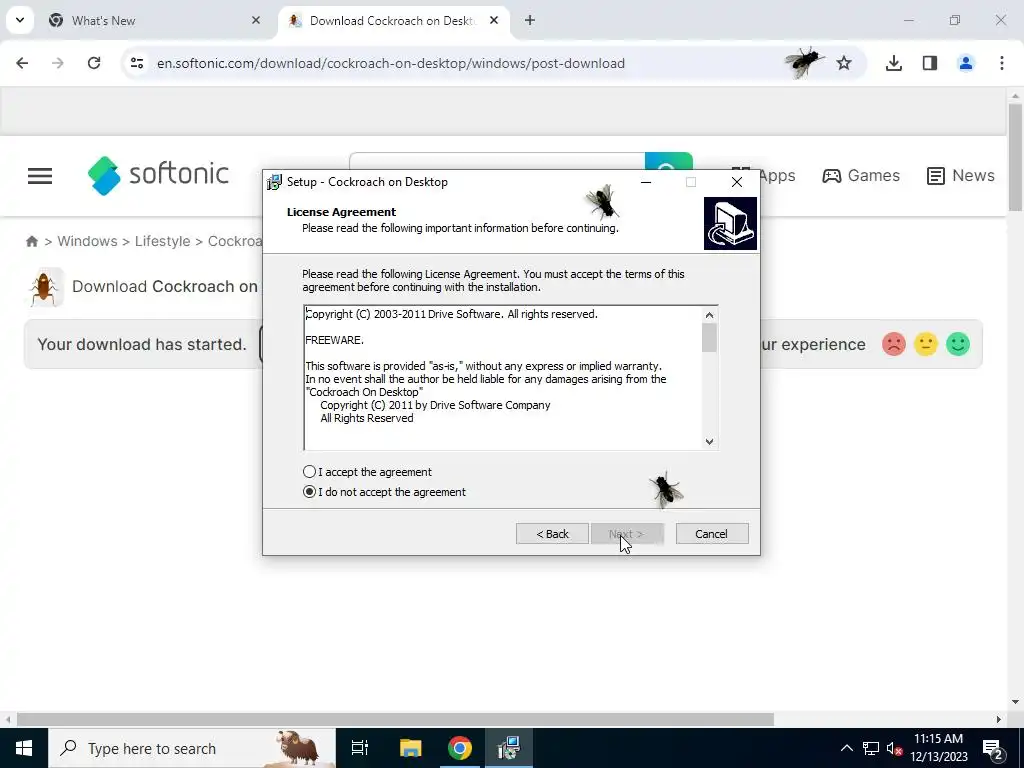This screenshot has width=1024, height=768.
Task: Click the taskbar search box
Action: pyautogui.click(x=191, y=748)
